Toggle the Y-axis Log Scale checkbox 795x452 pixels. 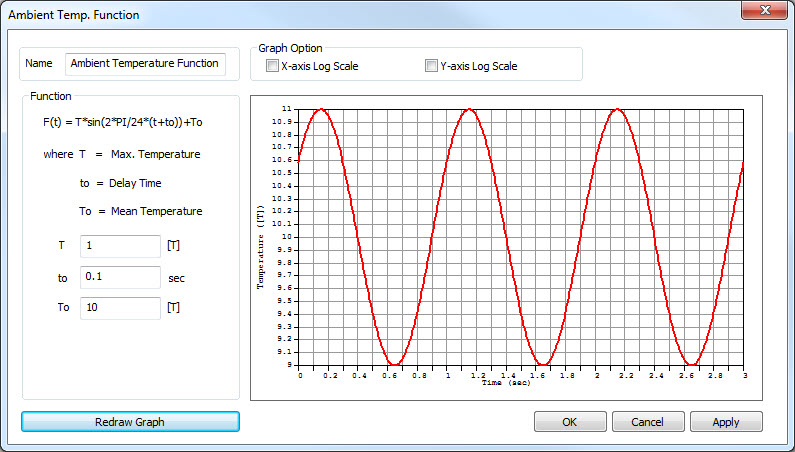(x=431, y=67)
